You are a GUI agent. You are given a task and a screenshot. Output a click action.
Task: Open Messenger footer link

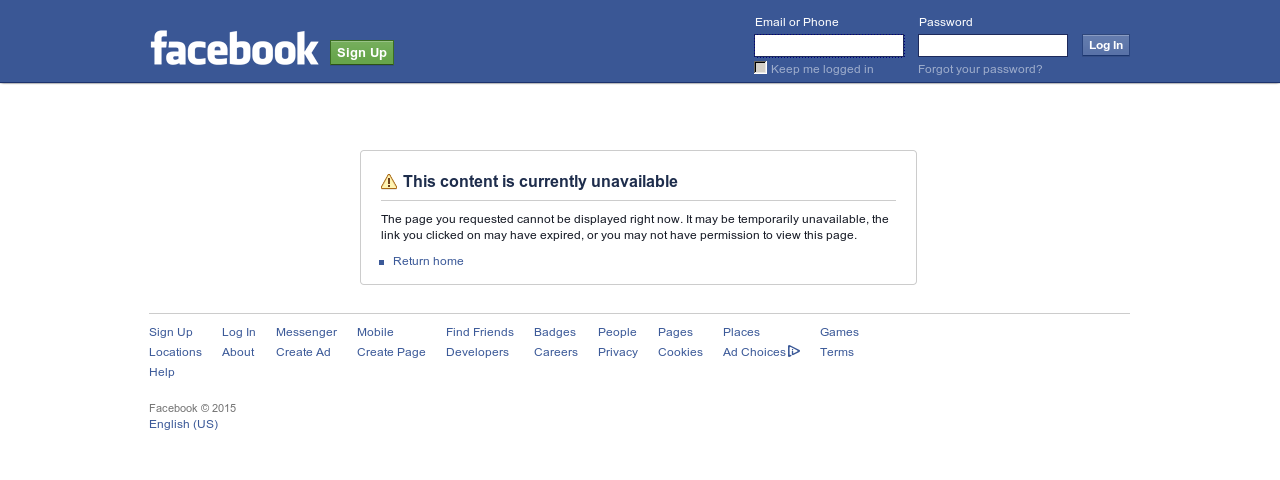click(306, 332)
